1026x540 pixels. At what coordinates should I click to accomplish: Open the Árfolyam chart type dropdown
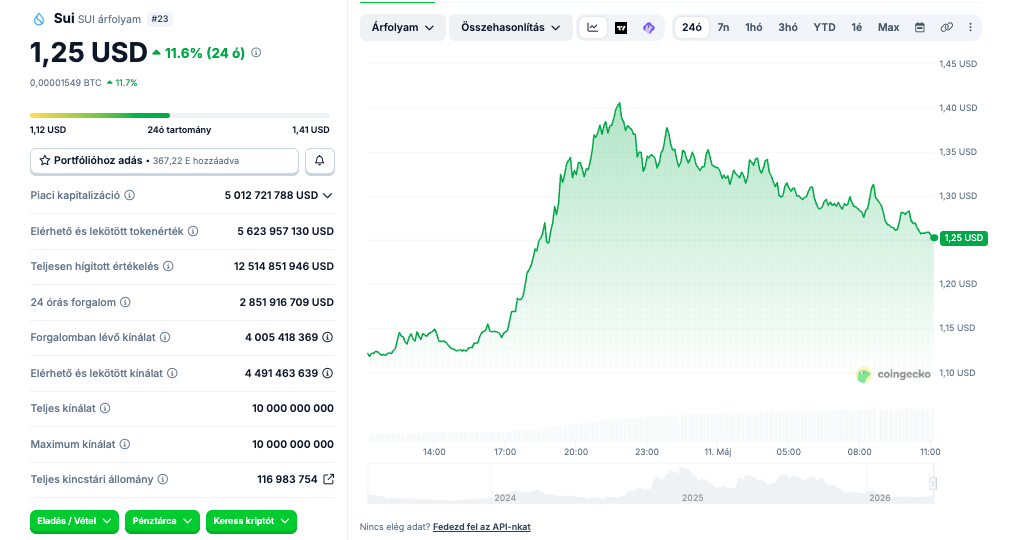[x=403, y=27]
